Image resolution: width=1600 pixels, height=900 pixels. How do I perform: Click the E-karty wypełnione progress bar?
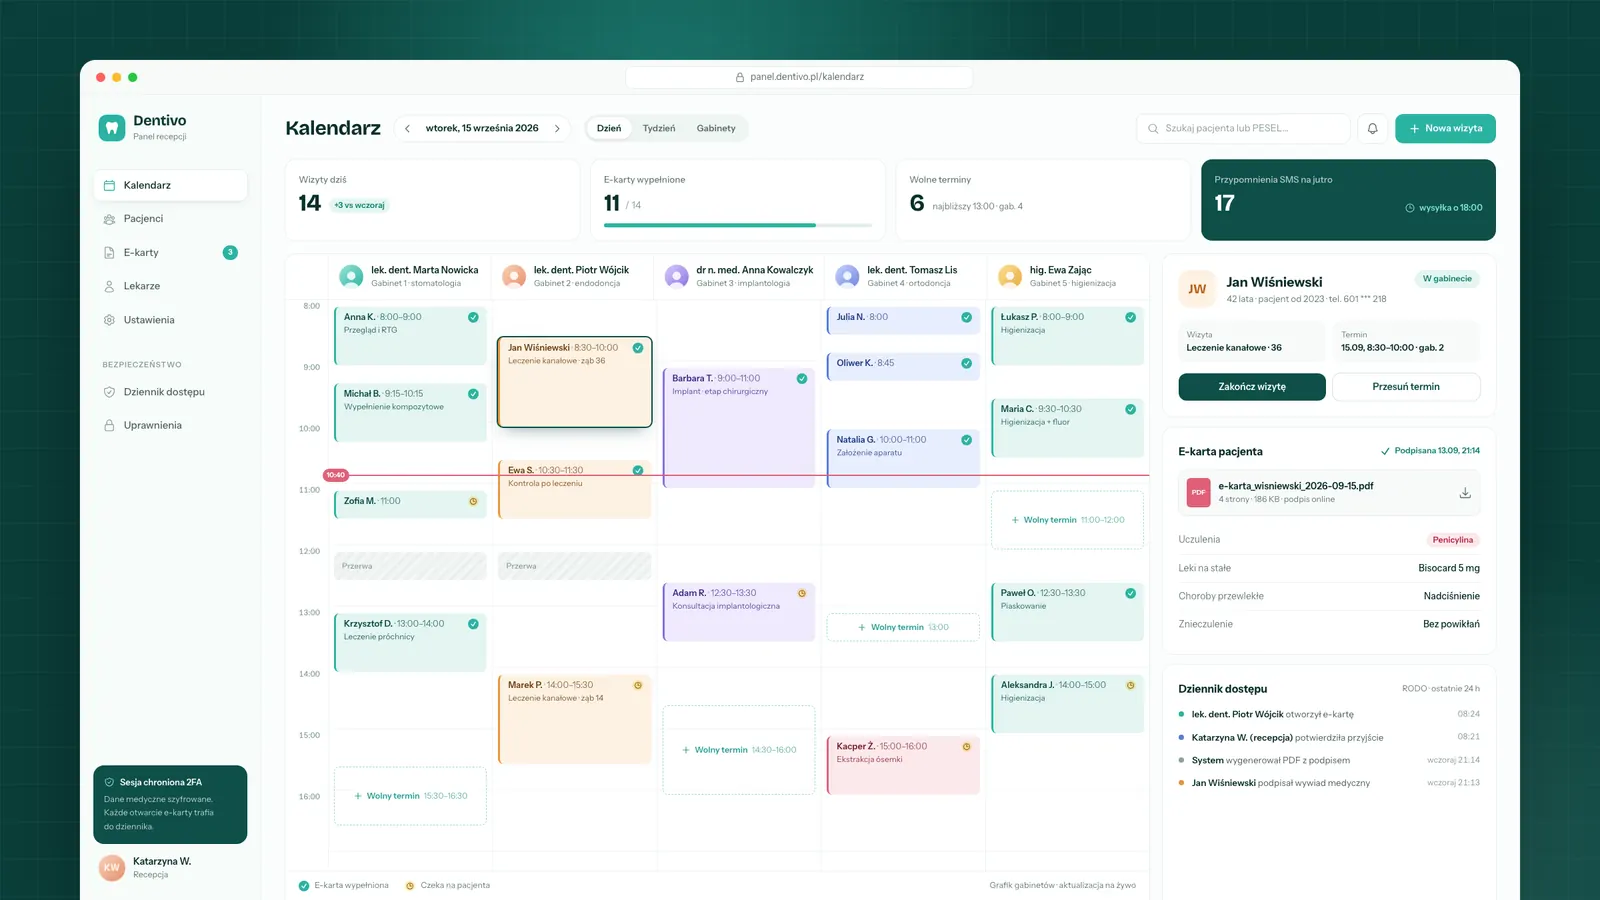(x=738, y=225)
